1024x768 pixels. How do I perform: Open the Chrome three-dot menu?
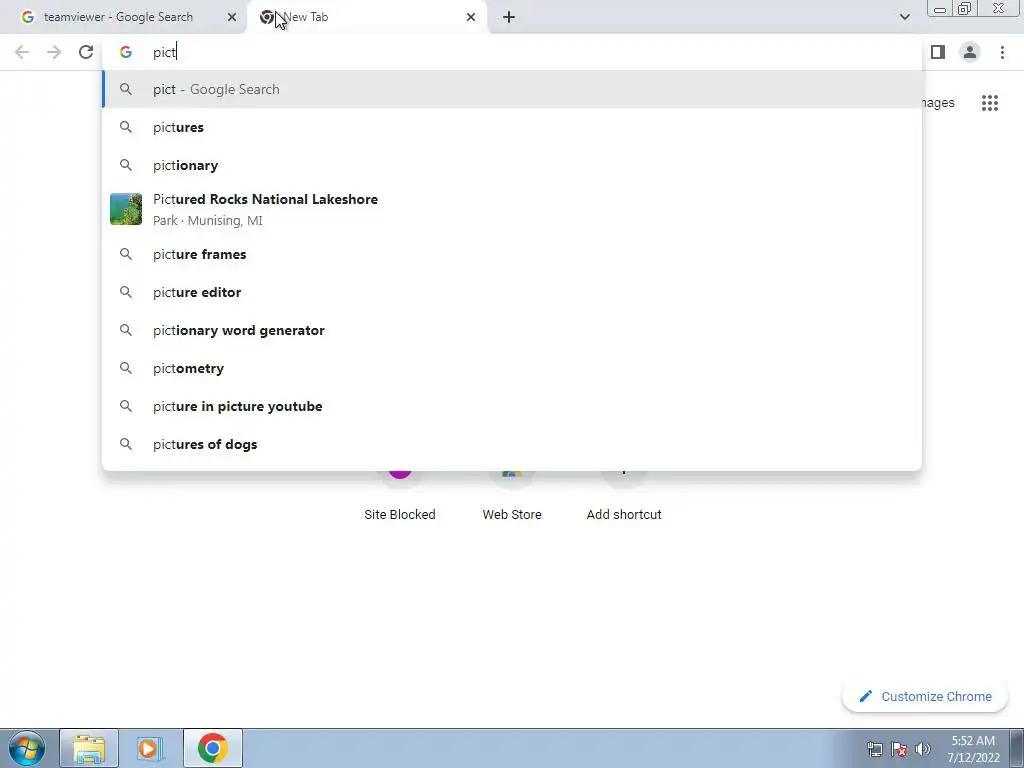(x=1002, y=52)
